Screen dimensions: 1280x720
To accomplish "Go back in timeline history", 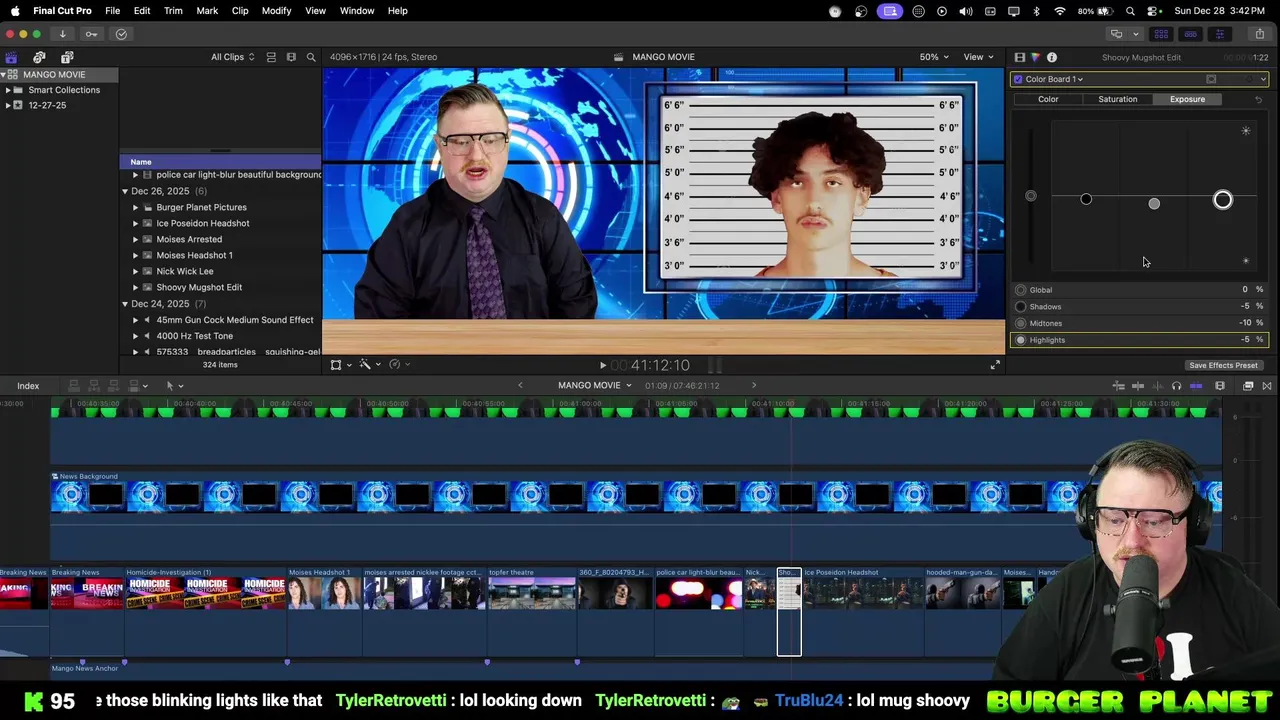I will (x=519, y=386).
